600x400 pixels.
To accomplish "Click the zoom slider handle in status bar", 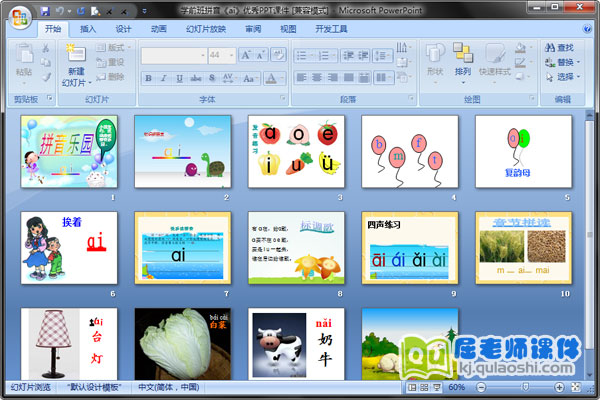I will (526, 387).
